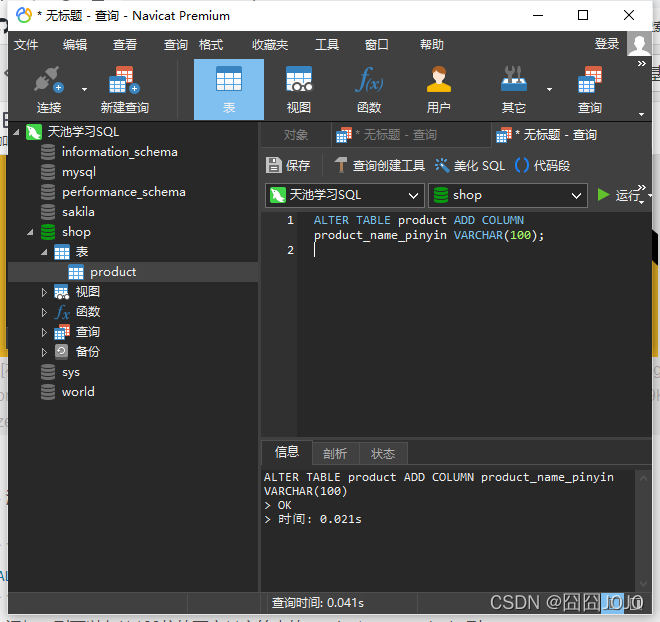Open the 格式 menu
660x622 pixels.
[x=211, y=44]
